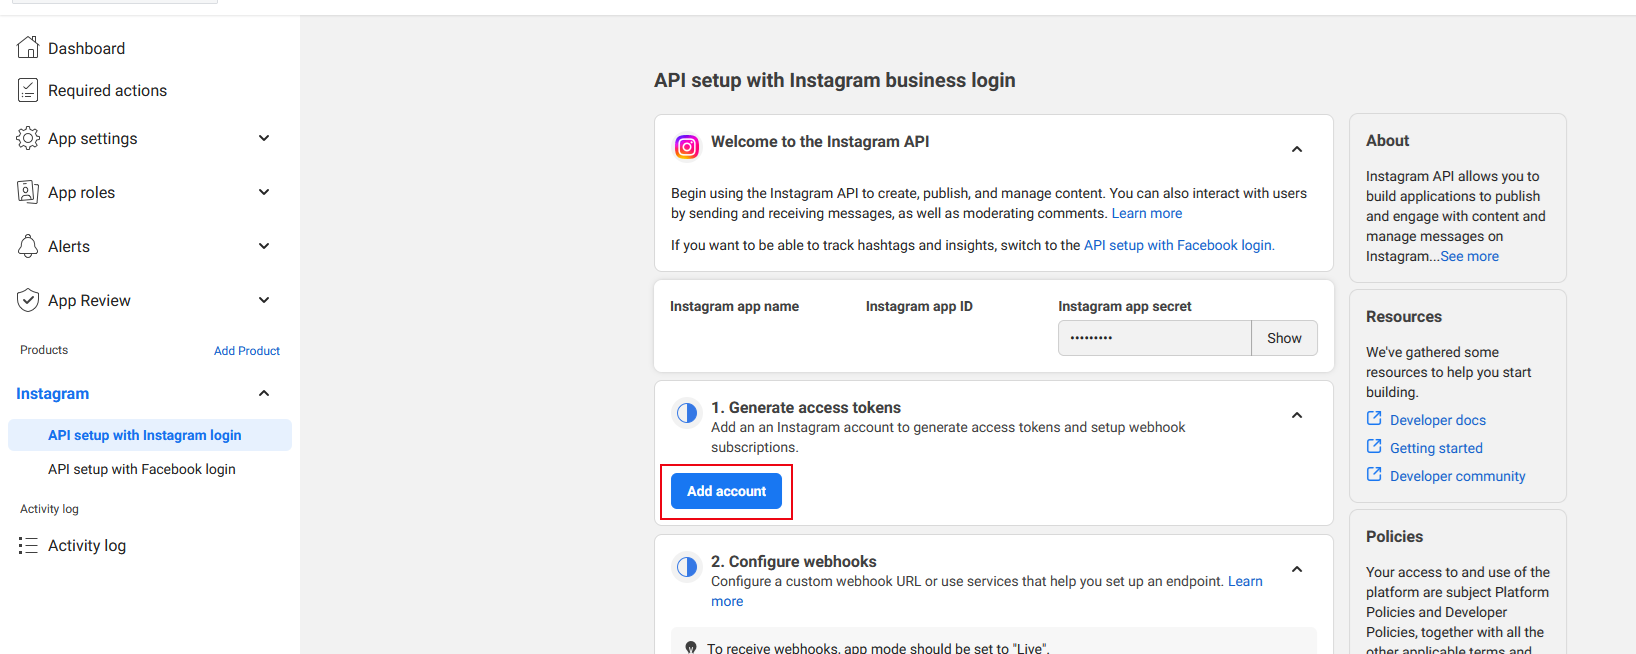Screen dimensions: 1636x654
Task: Click the lightbulb icon in the webhooks note
Action: tap(690, 648)
